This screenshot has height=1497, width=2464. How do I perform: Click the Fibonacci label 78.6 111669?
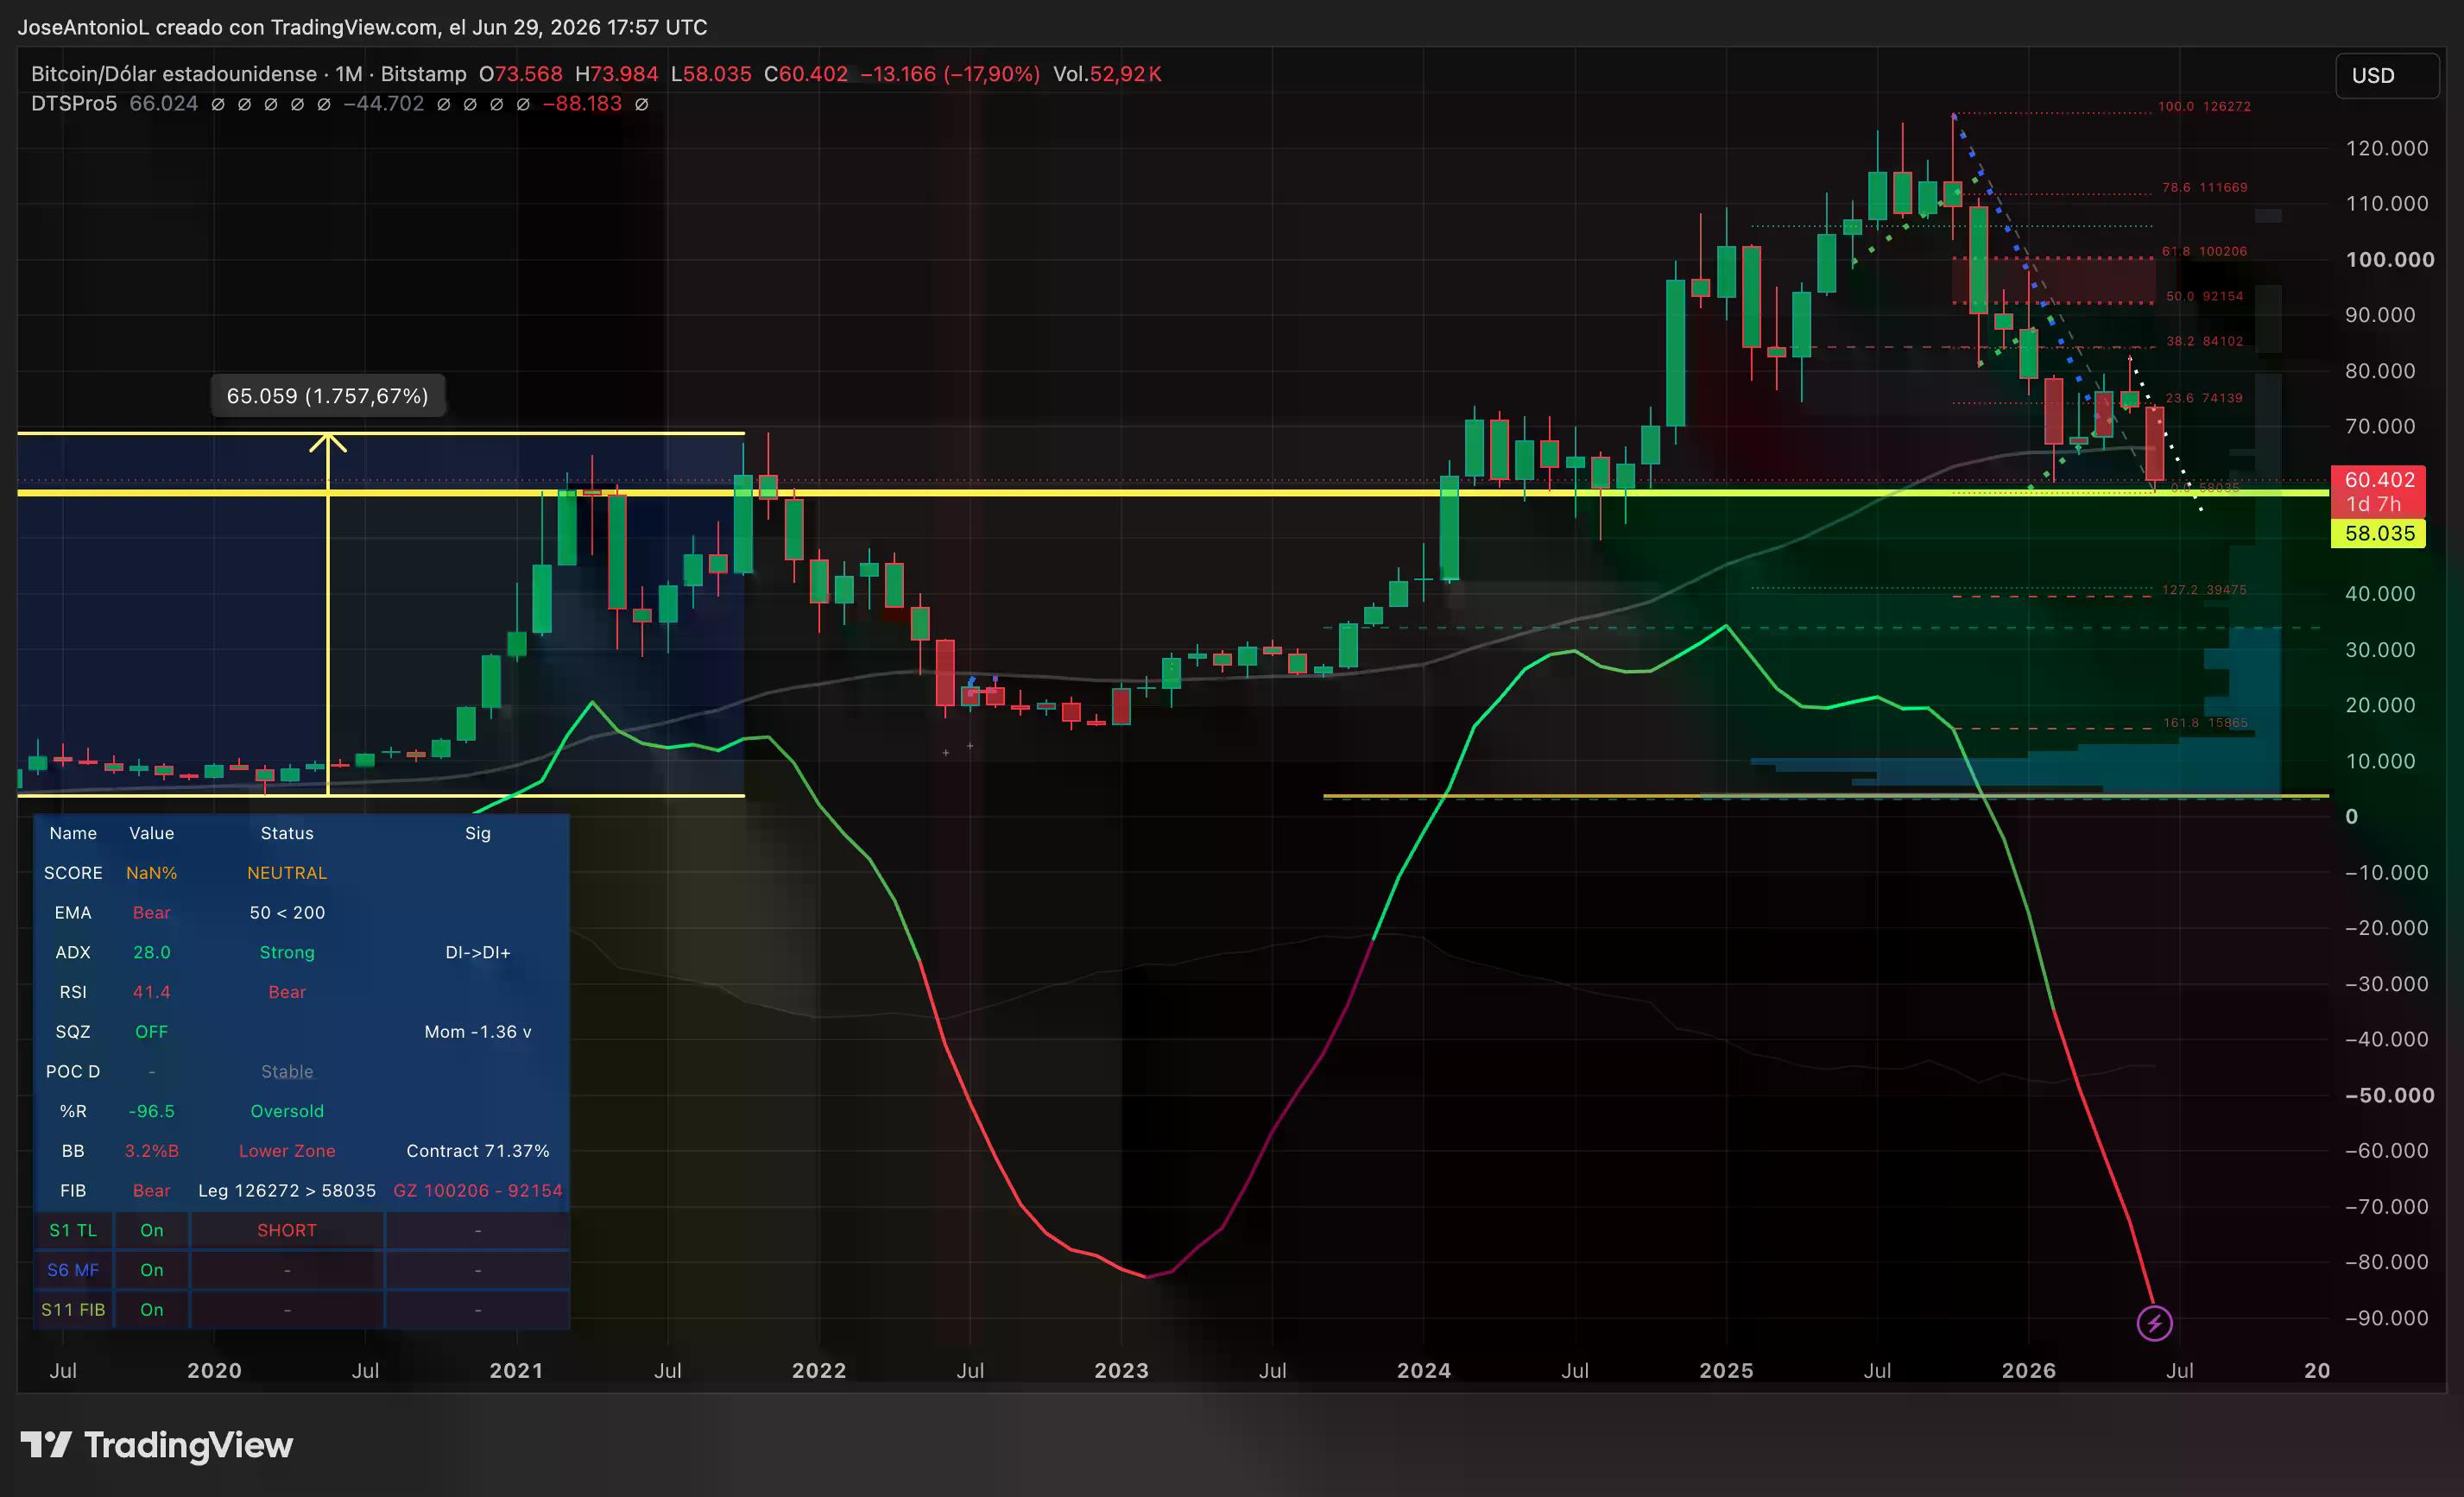point(2204,187)
